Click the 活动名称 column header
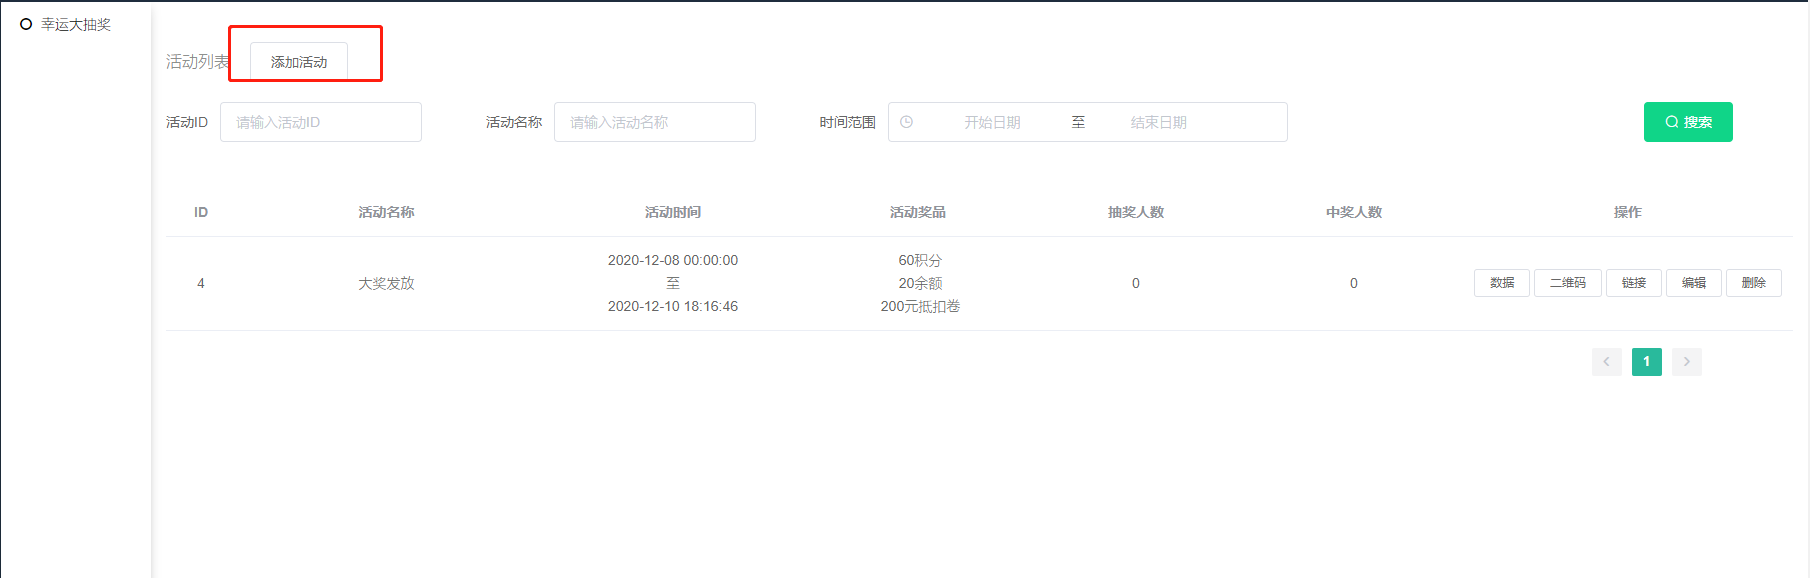Screen dimensions: 1810x578 pyautogui.click(x=386, y=212)
